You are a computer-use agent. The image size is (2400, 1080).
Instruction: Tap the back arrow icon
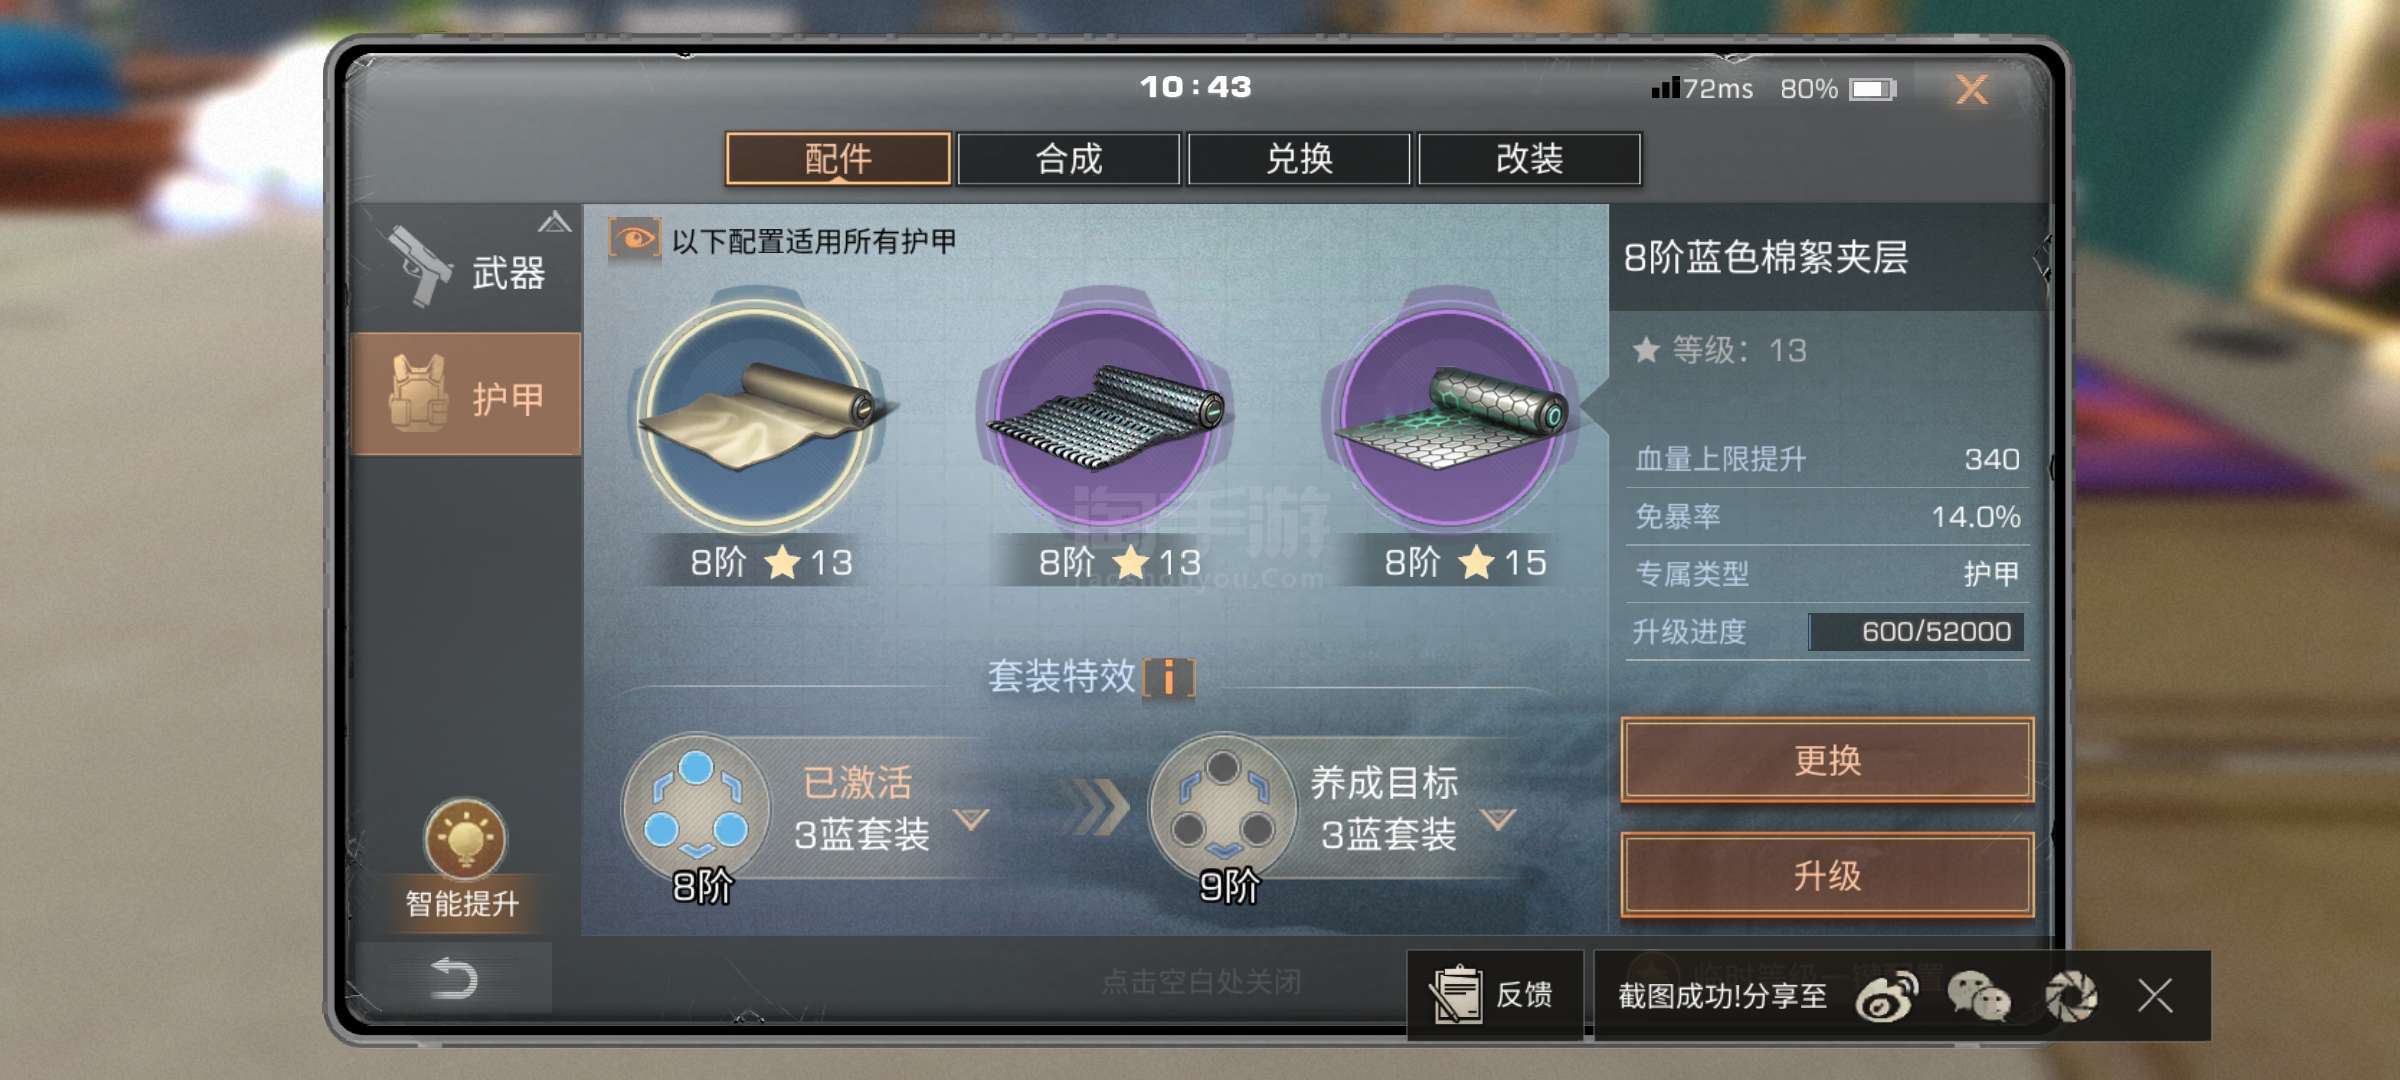[454, 978]
